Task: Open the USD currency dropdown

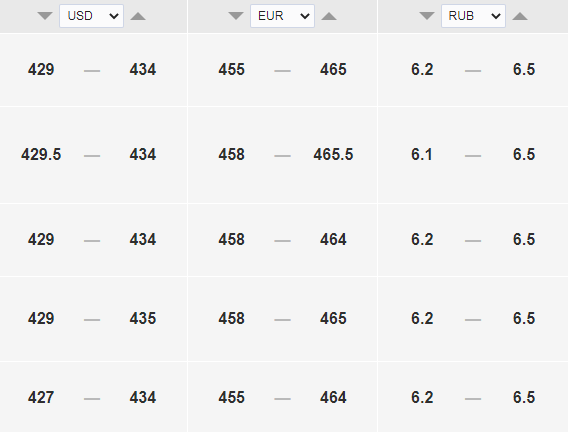Action: tap(92, 16)
